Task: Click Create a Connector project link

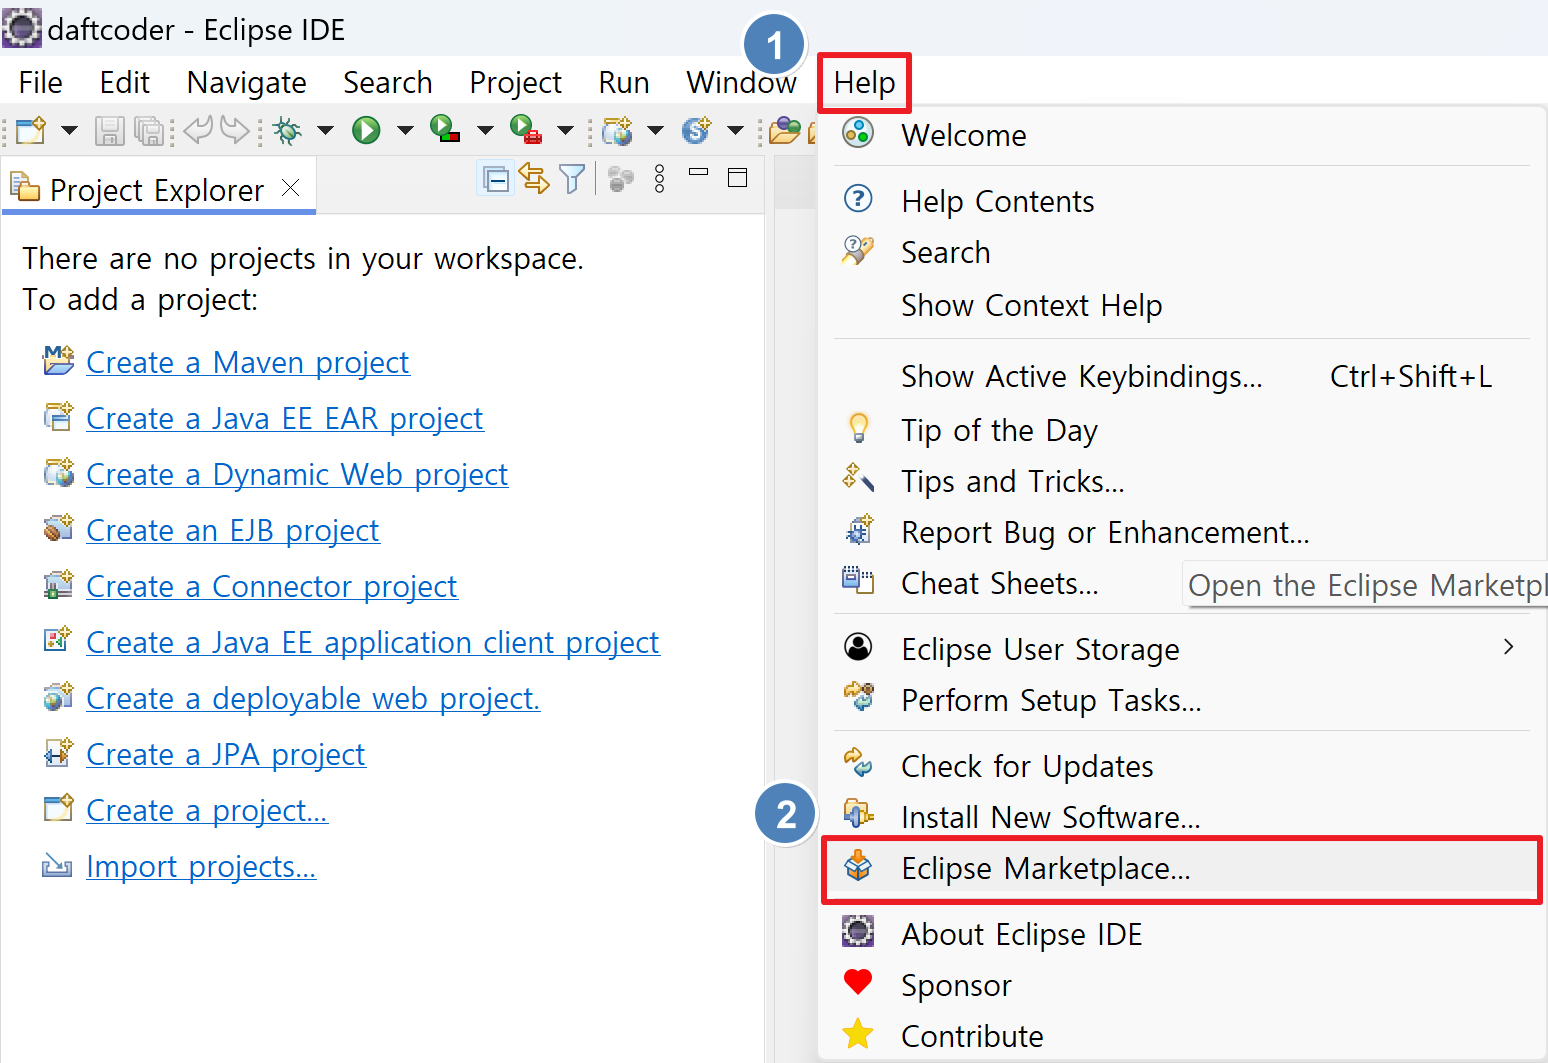Action: point(272,586)
